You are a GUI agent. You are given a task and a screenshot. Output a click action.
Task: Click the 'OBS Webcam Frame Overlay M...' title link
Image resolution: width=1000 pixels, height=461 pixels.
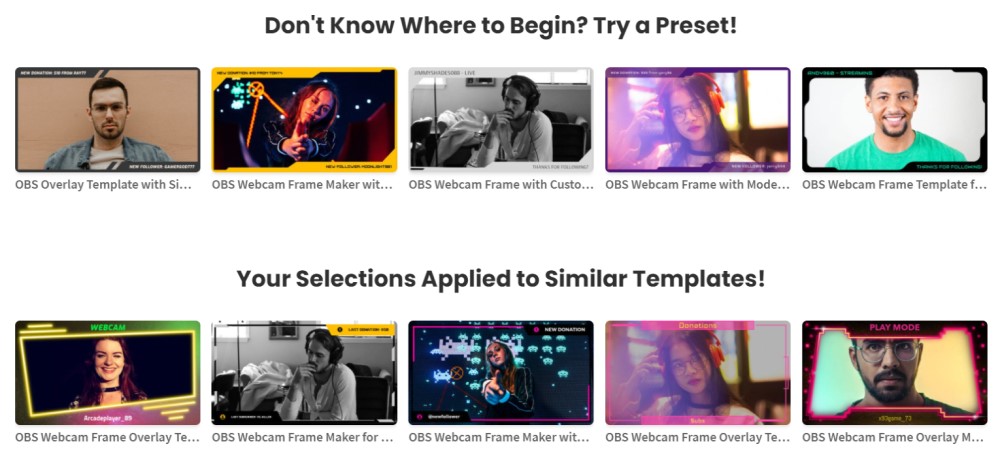point(894,438)
